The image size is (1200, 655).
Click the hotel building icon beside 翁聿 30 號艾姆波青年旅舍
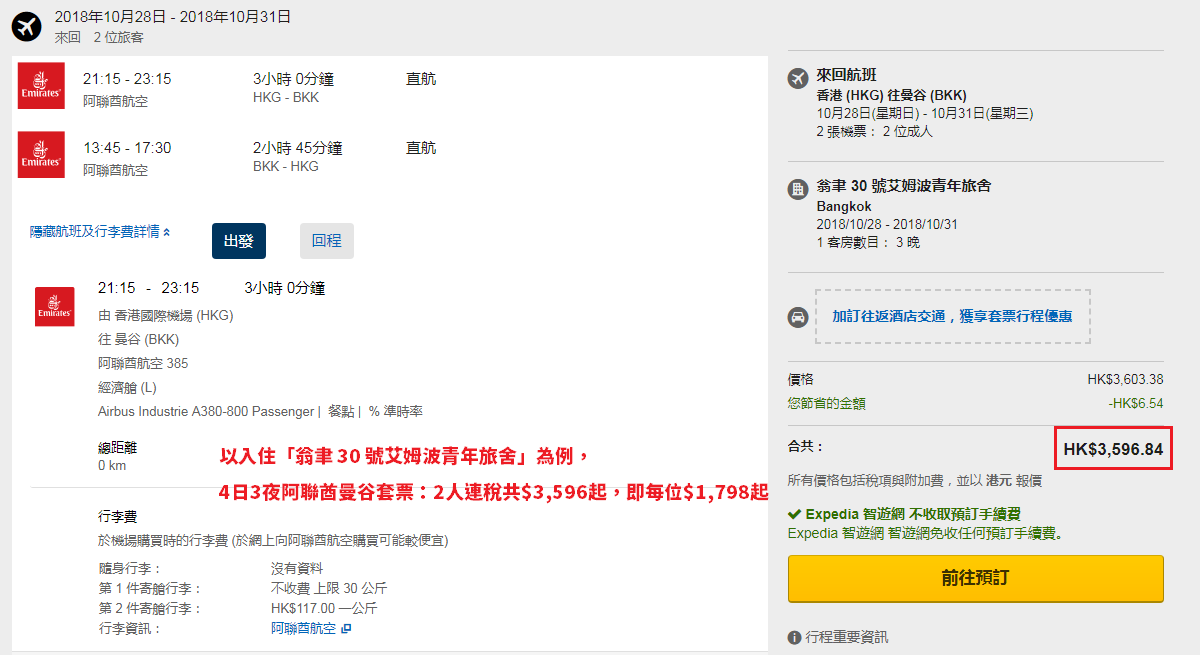click(x=798, y=188)
